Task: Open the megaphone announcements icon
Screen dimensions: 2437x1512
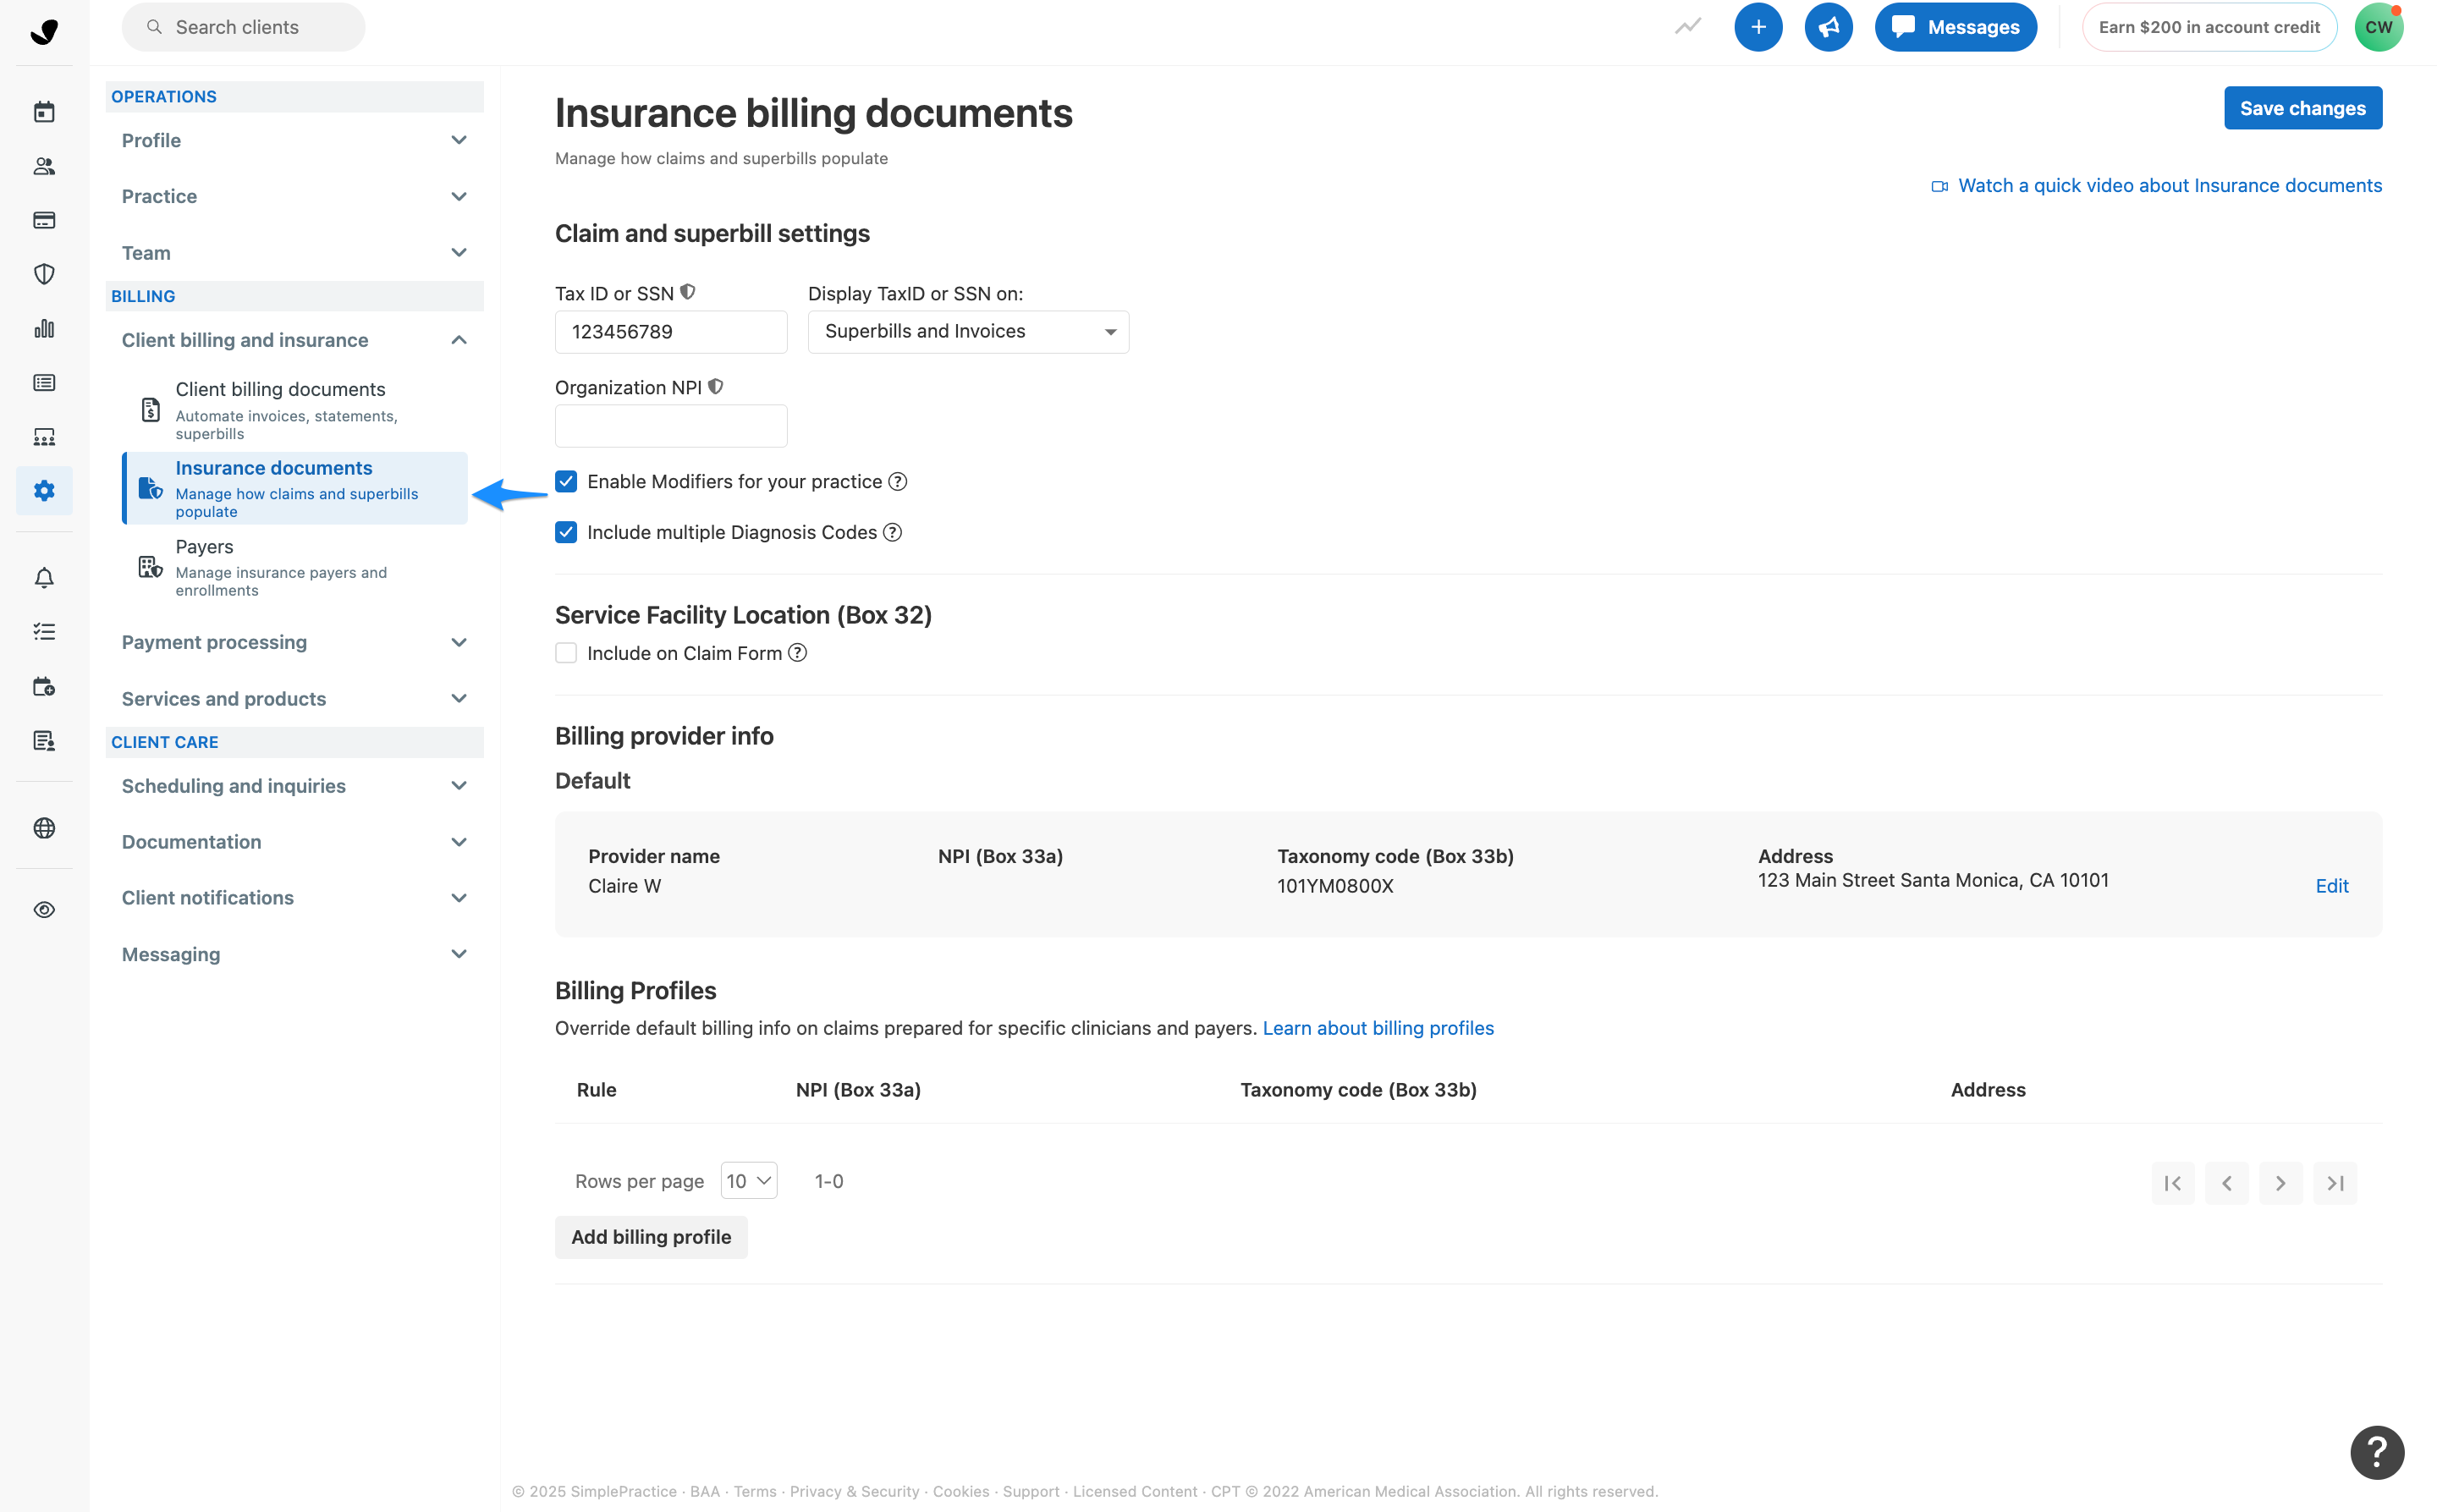Action: [x=1827, y=27]
